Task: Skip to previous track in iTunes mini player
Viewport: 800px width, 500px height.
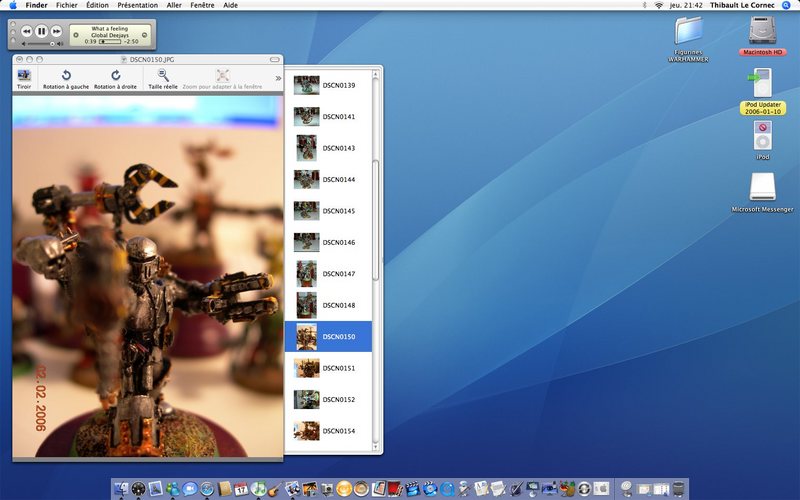Action: 26,31
